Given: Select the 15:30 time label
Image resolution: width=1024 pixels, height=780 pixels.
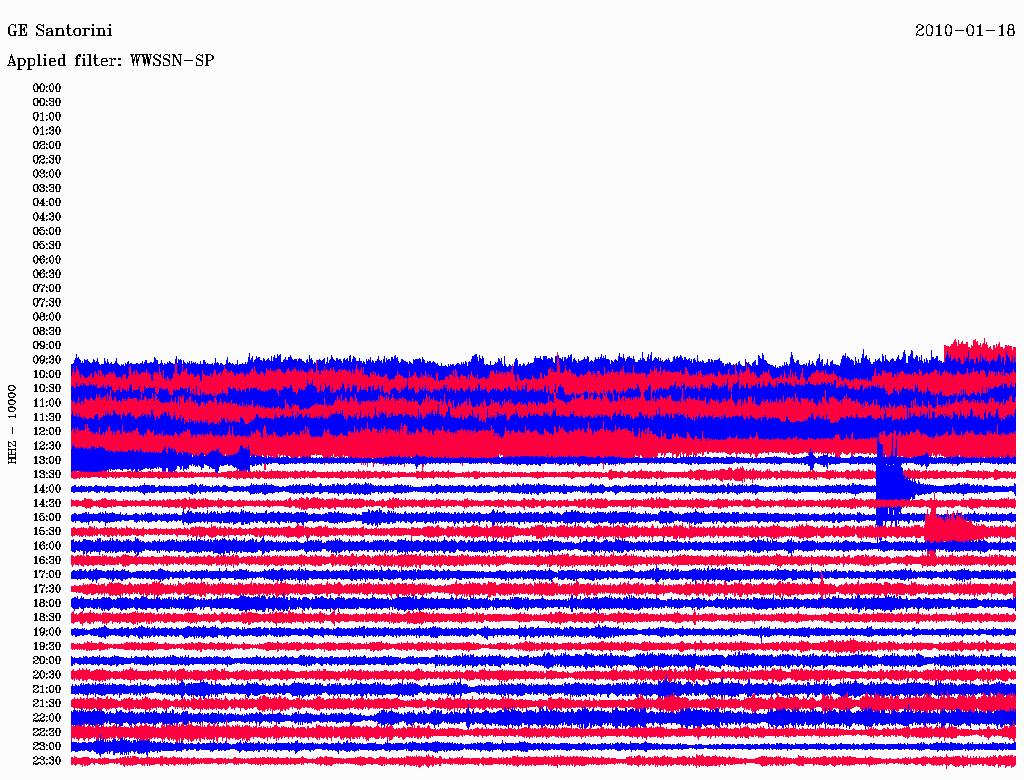Looking at the screenshot, I should point(46,532).
